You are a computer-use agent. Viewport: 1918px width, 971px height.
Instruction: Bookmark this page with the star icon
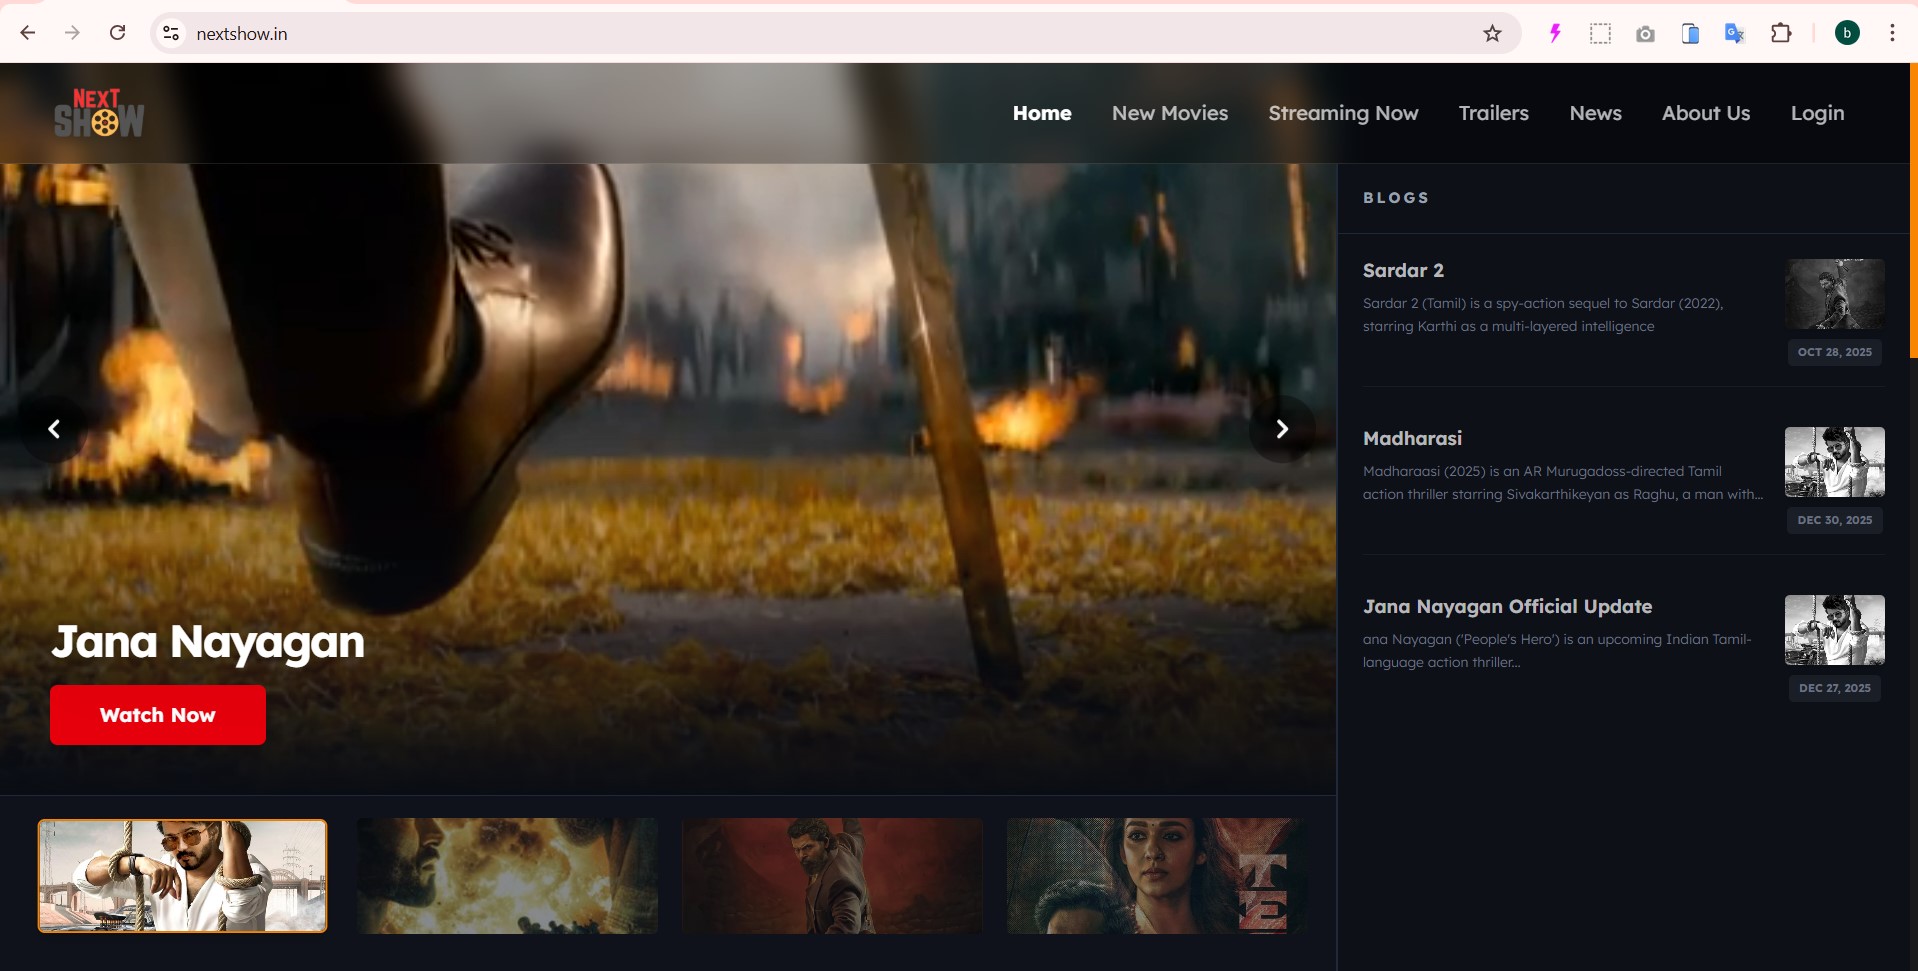click(x=1492, y=34)
